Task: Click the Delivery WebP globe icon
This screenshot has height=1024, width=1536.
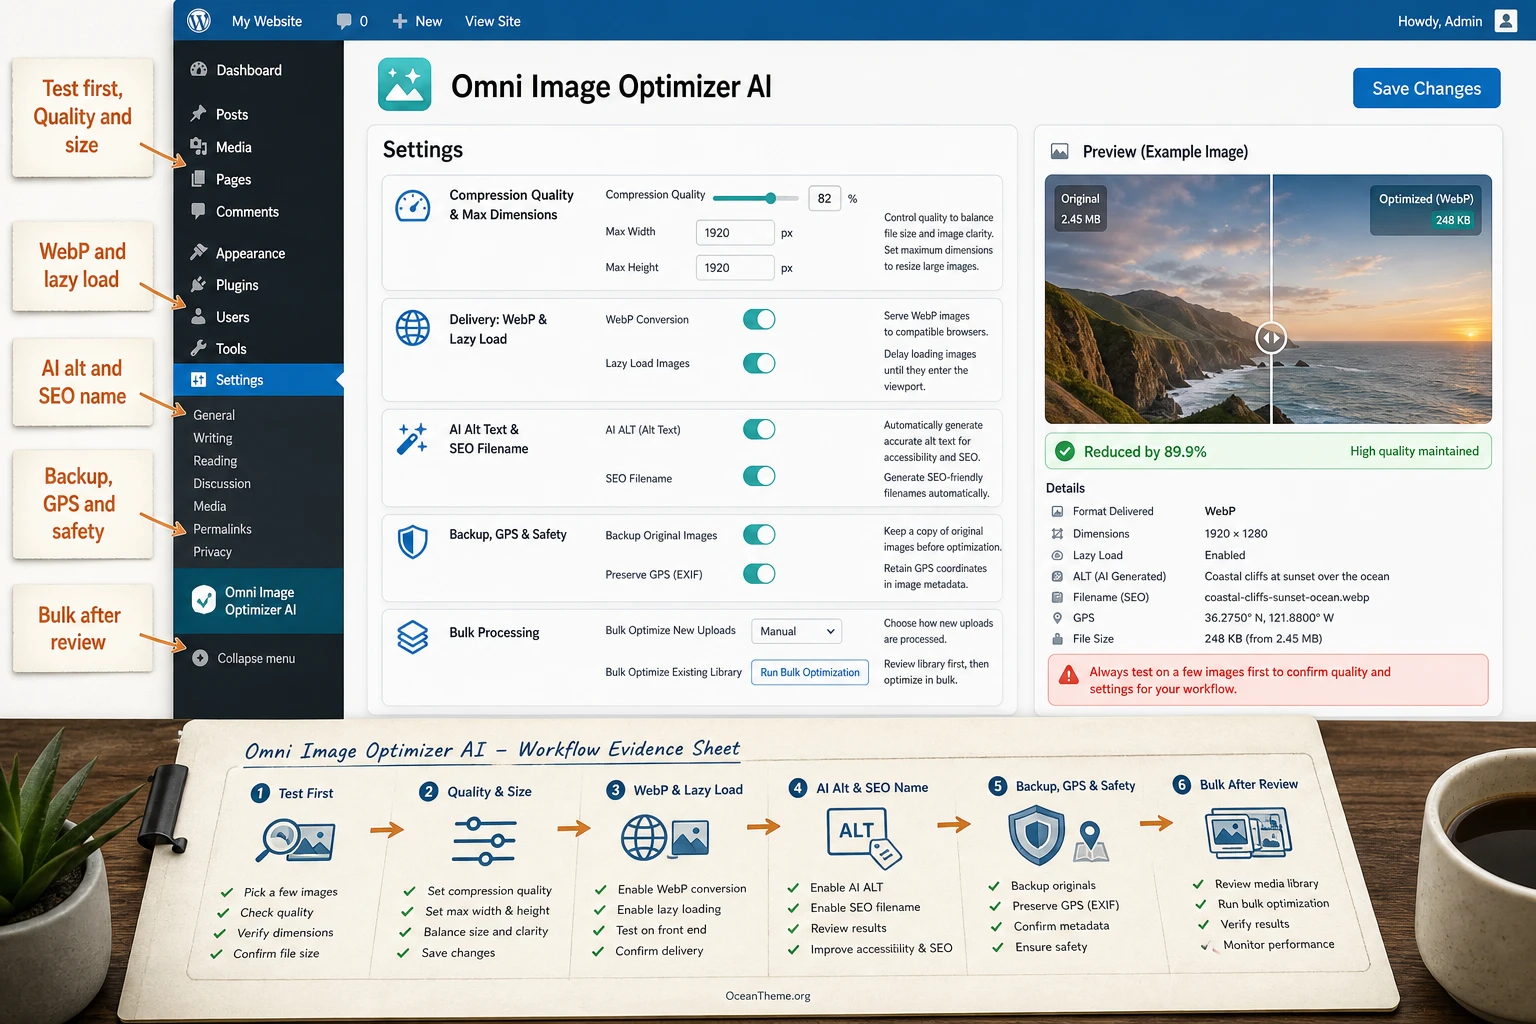Action: click(413, 328)
